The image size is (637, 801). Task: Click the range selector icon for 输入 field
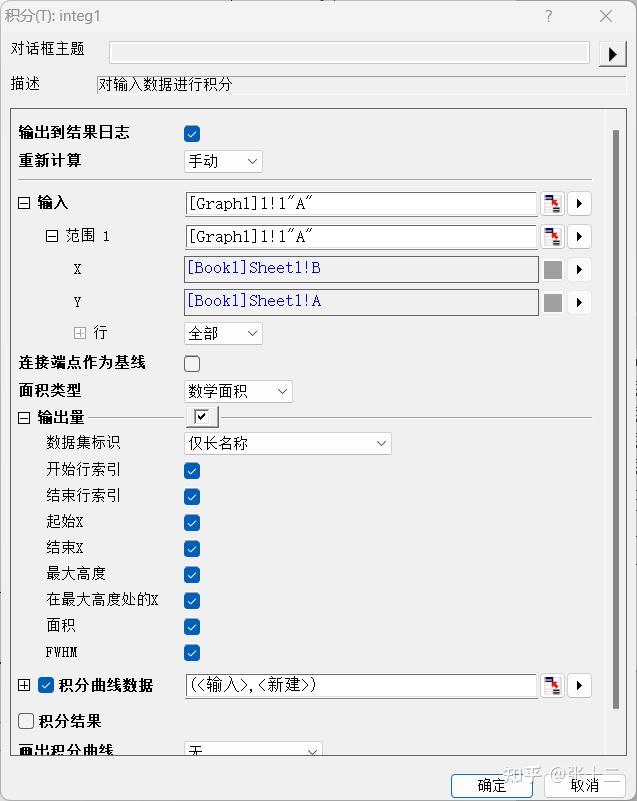tap(552, 204)
